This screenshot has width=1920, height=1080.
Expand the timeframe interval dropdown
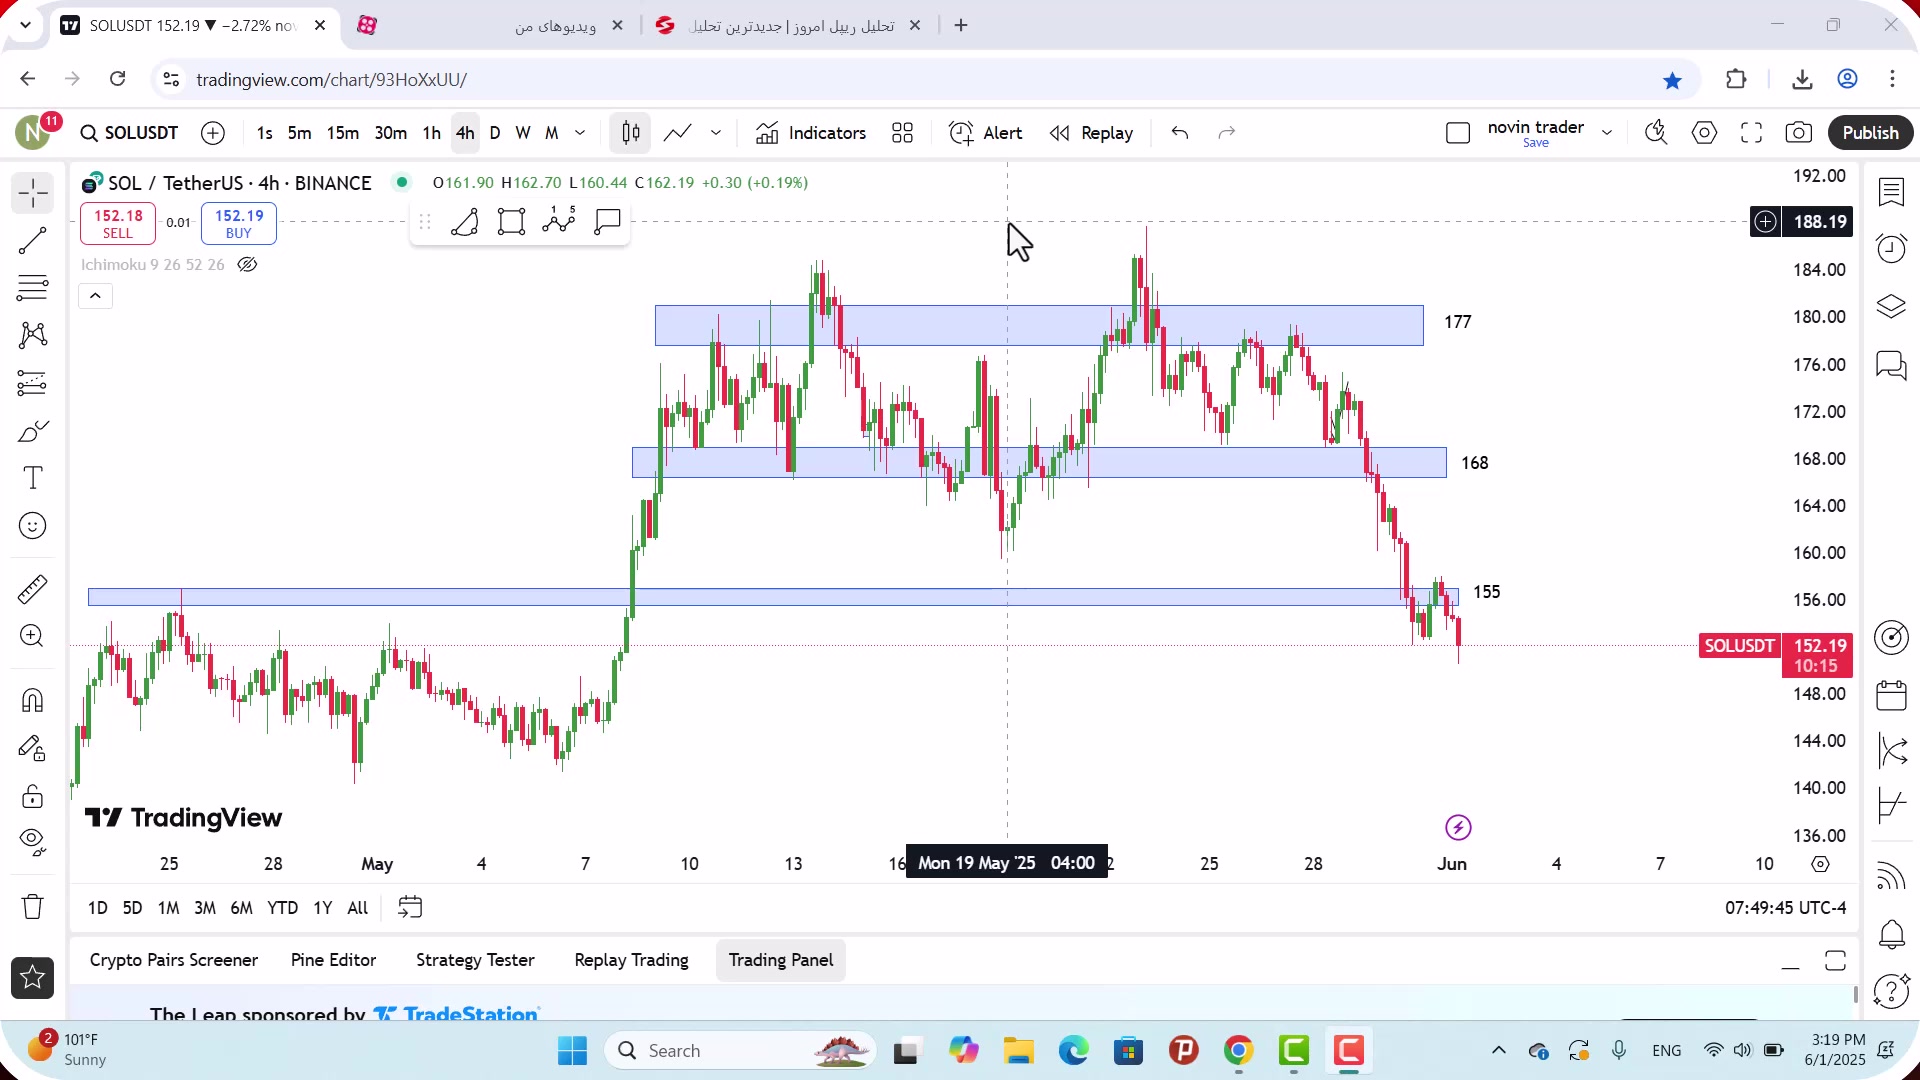pyautogui.click(x=580, y=133)
